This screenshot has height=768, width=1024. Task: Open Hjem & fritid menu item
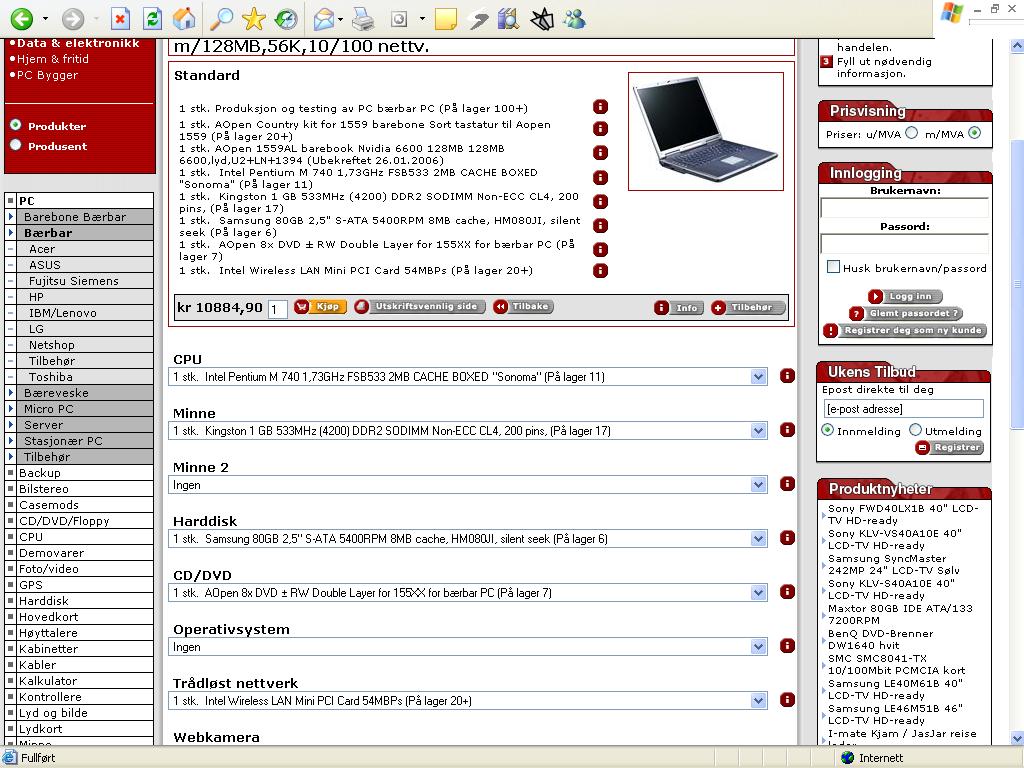click(x=52, y=59)
